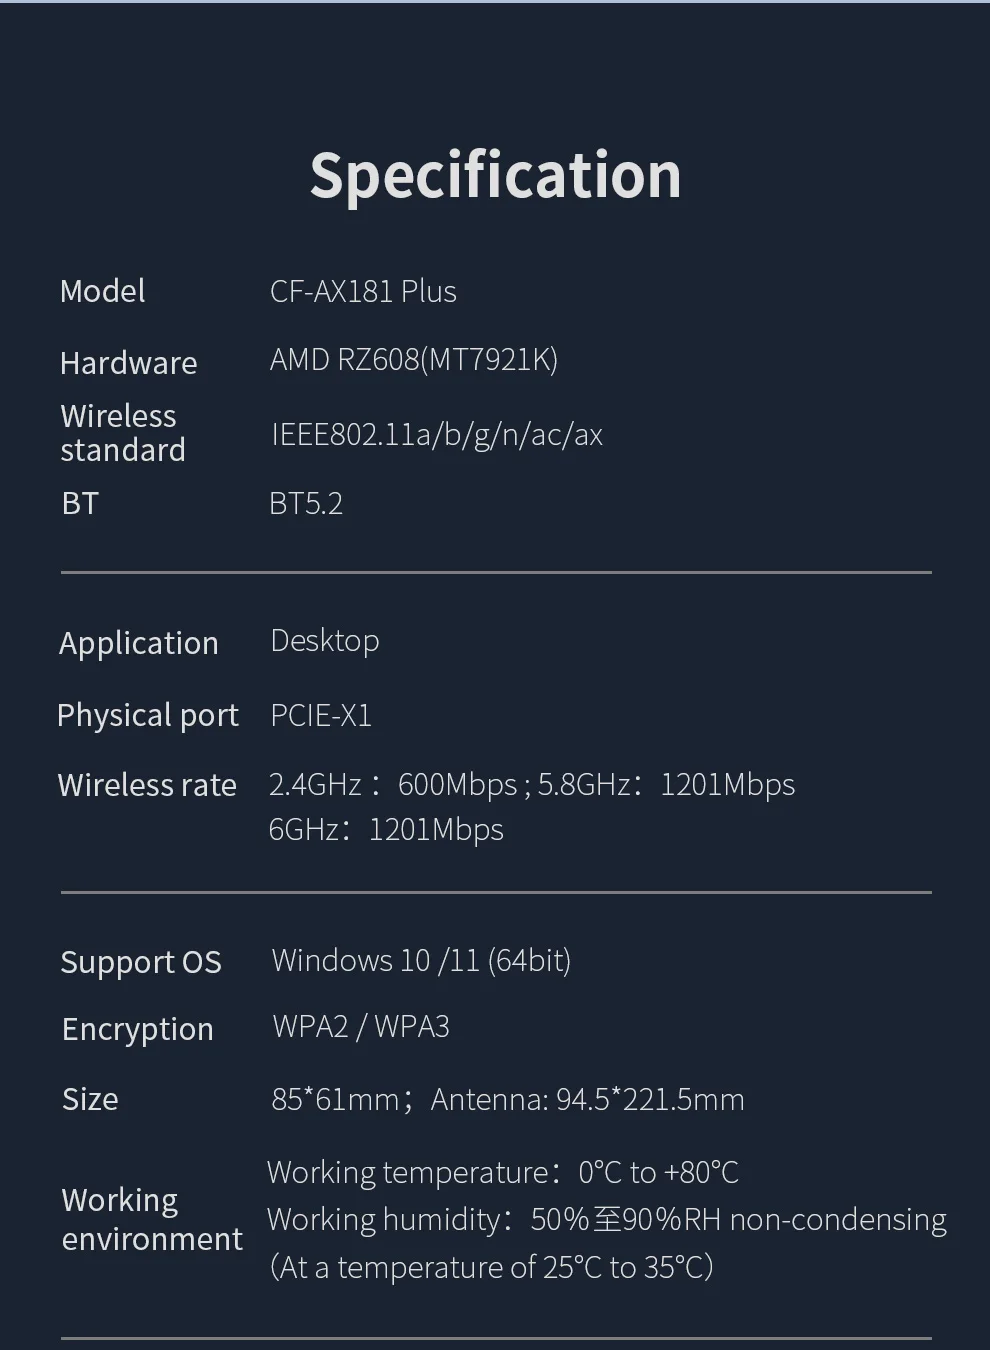Click the WPA2 / WPA3 encryption value
Screen dimensions: 990x1350
click(361, 1026)
